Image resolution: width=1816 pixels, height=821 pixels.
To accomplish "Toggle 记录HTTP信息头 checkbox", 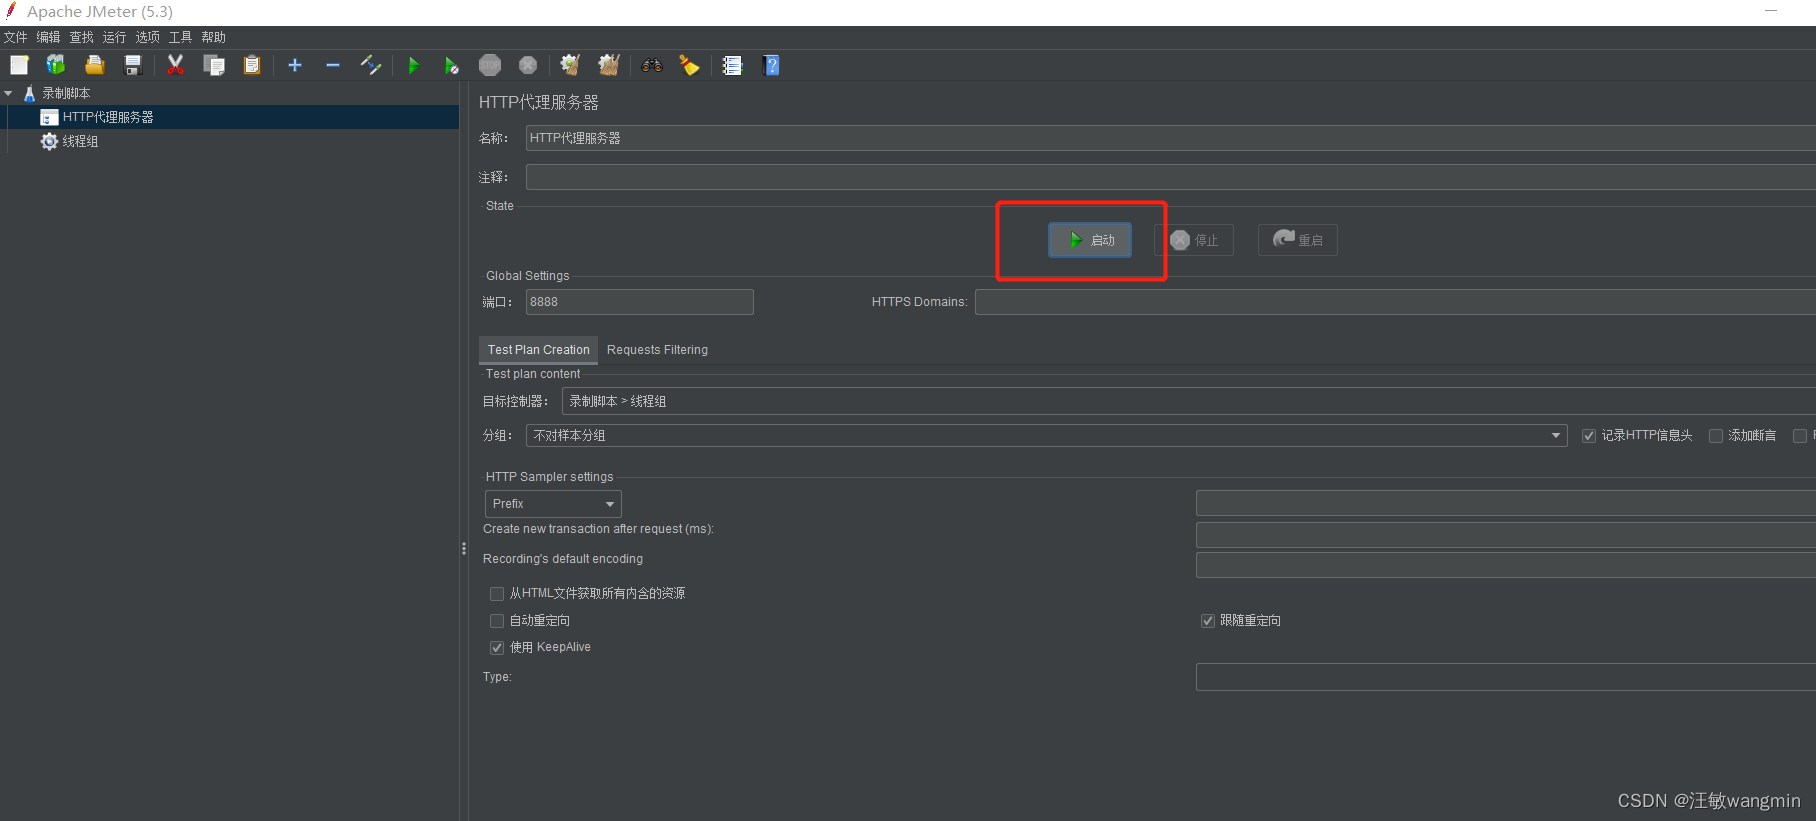I will click(x=1589, y=436).
